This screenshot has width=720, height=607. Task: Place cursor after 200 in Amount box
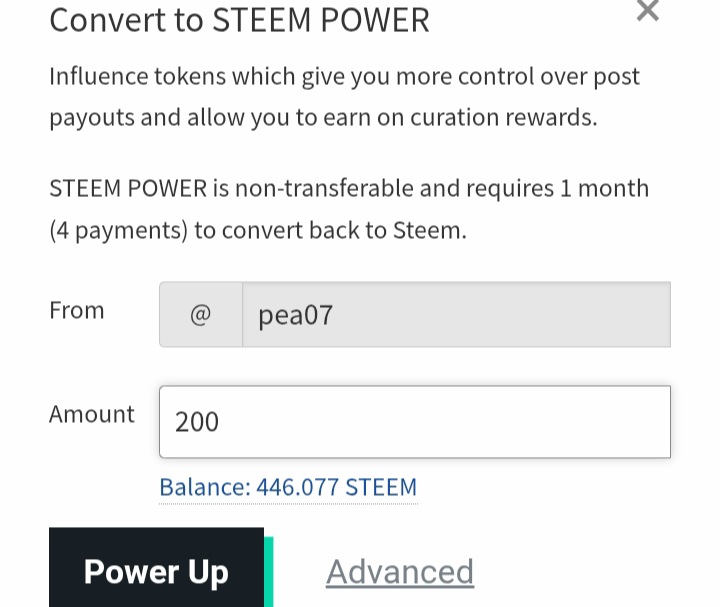[221, 422]
